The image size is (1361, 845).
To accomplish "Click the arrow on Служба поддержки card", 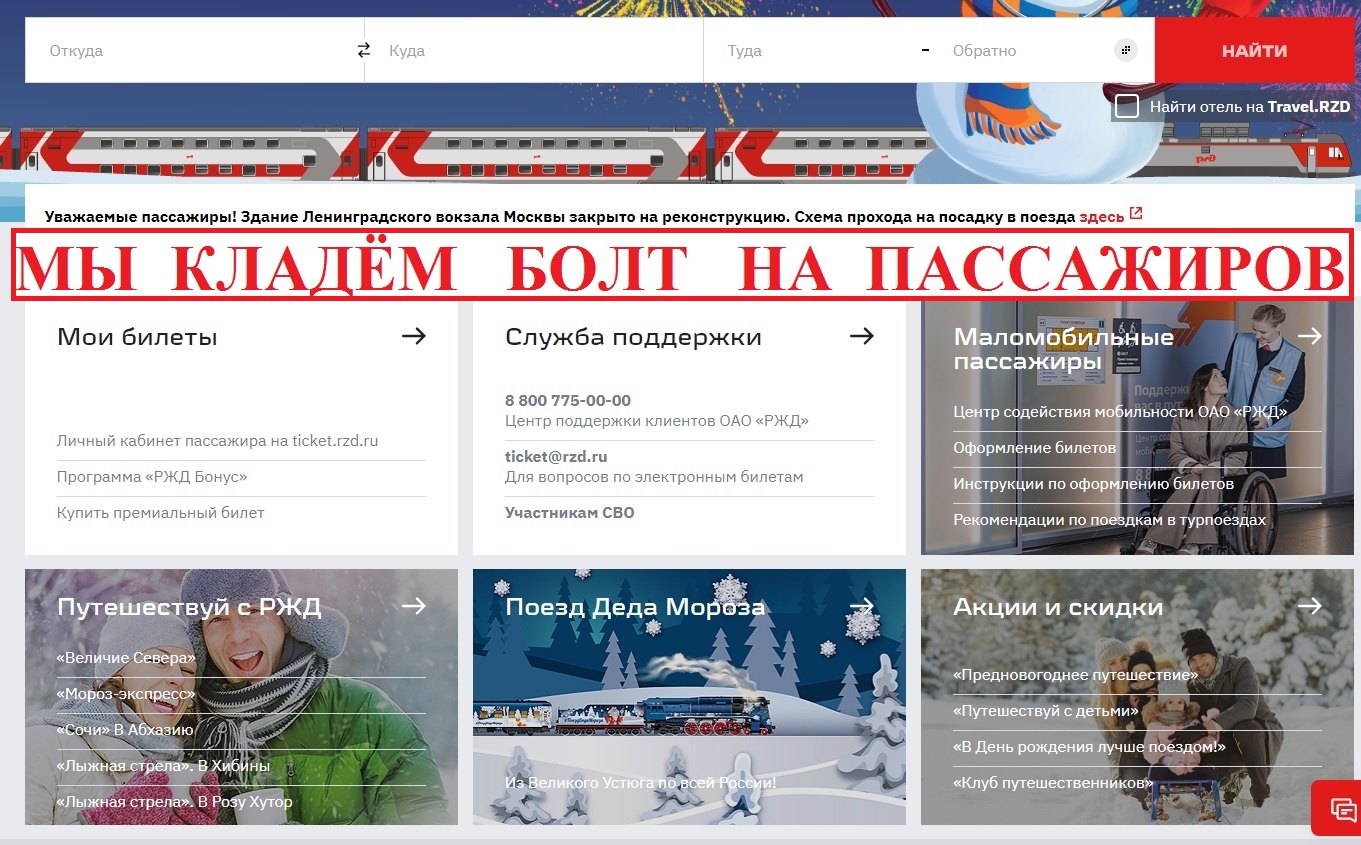I will pyautogui.click(x=862, y=336).
